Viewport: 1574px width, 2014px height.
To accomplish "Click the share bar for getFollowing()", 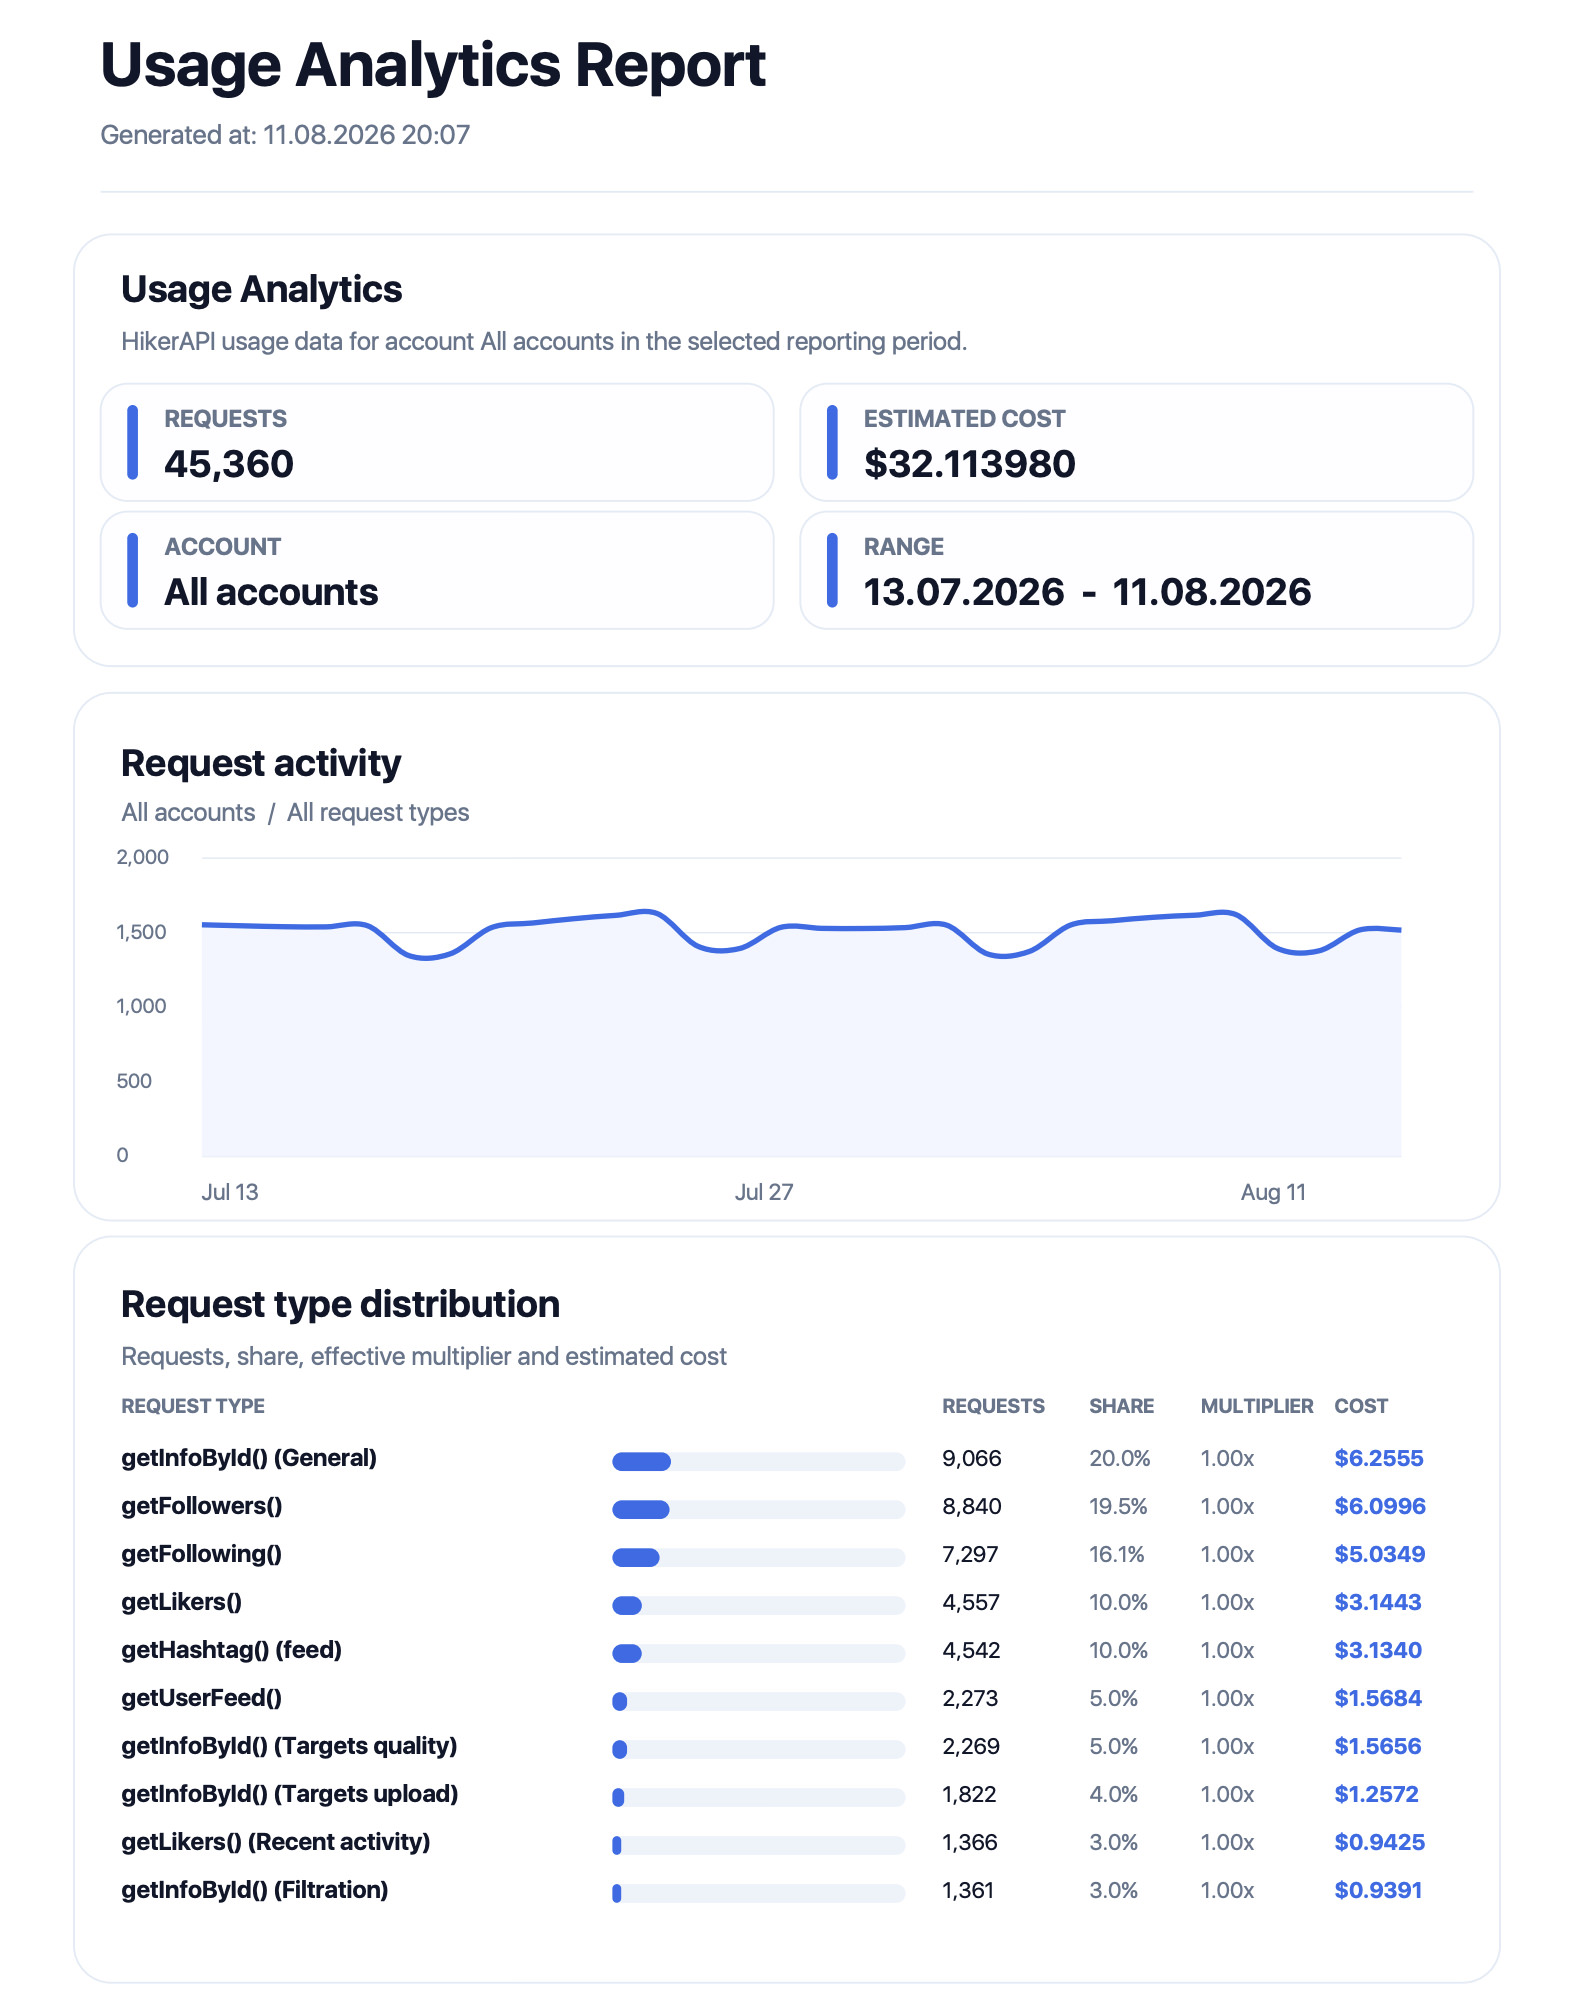I will (759, 1557).
